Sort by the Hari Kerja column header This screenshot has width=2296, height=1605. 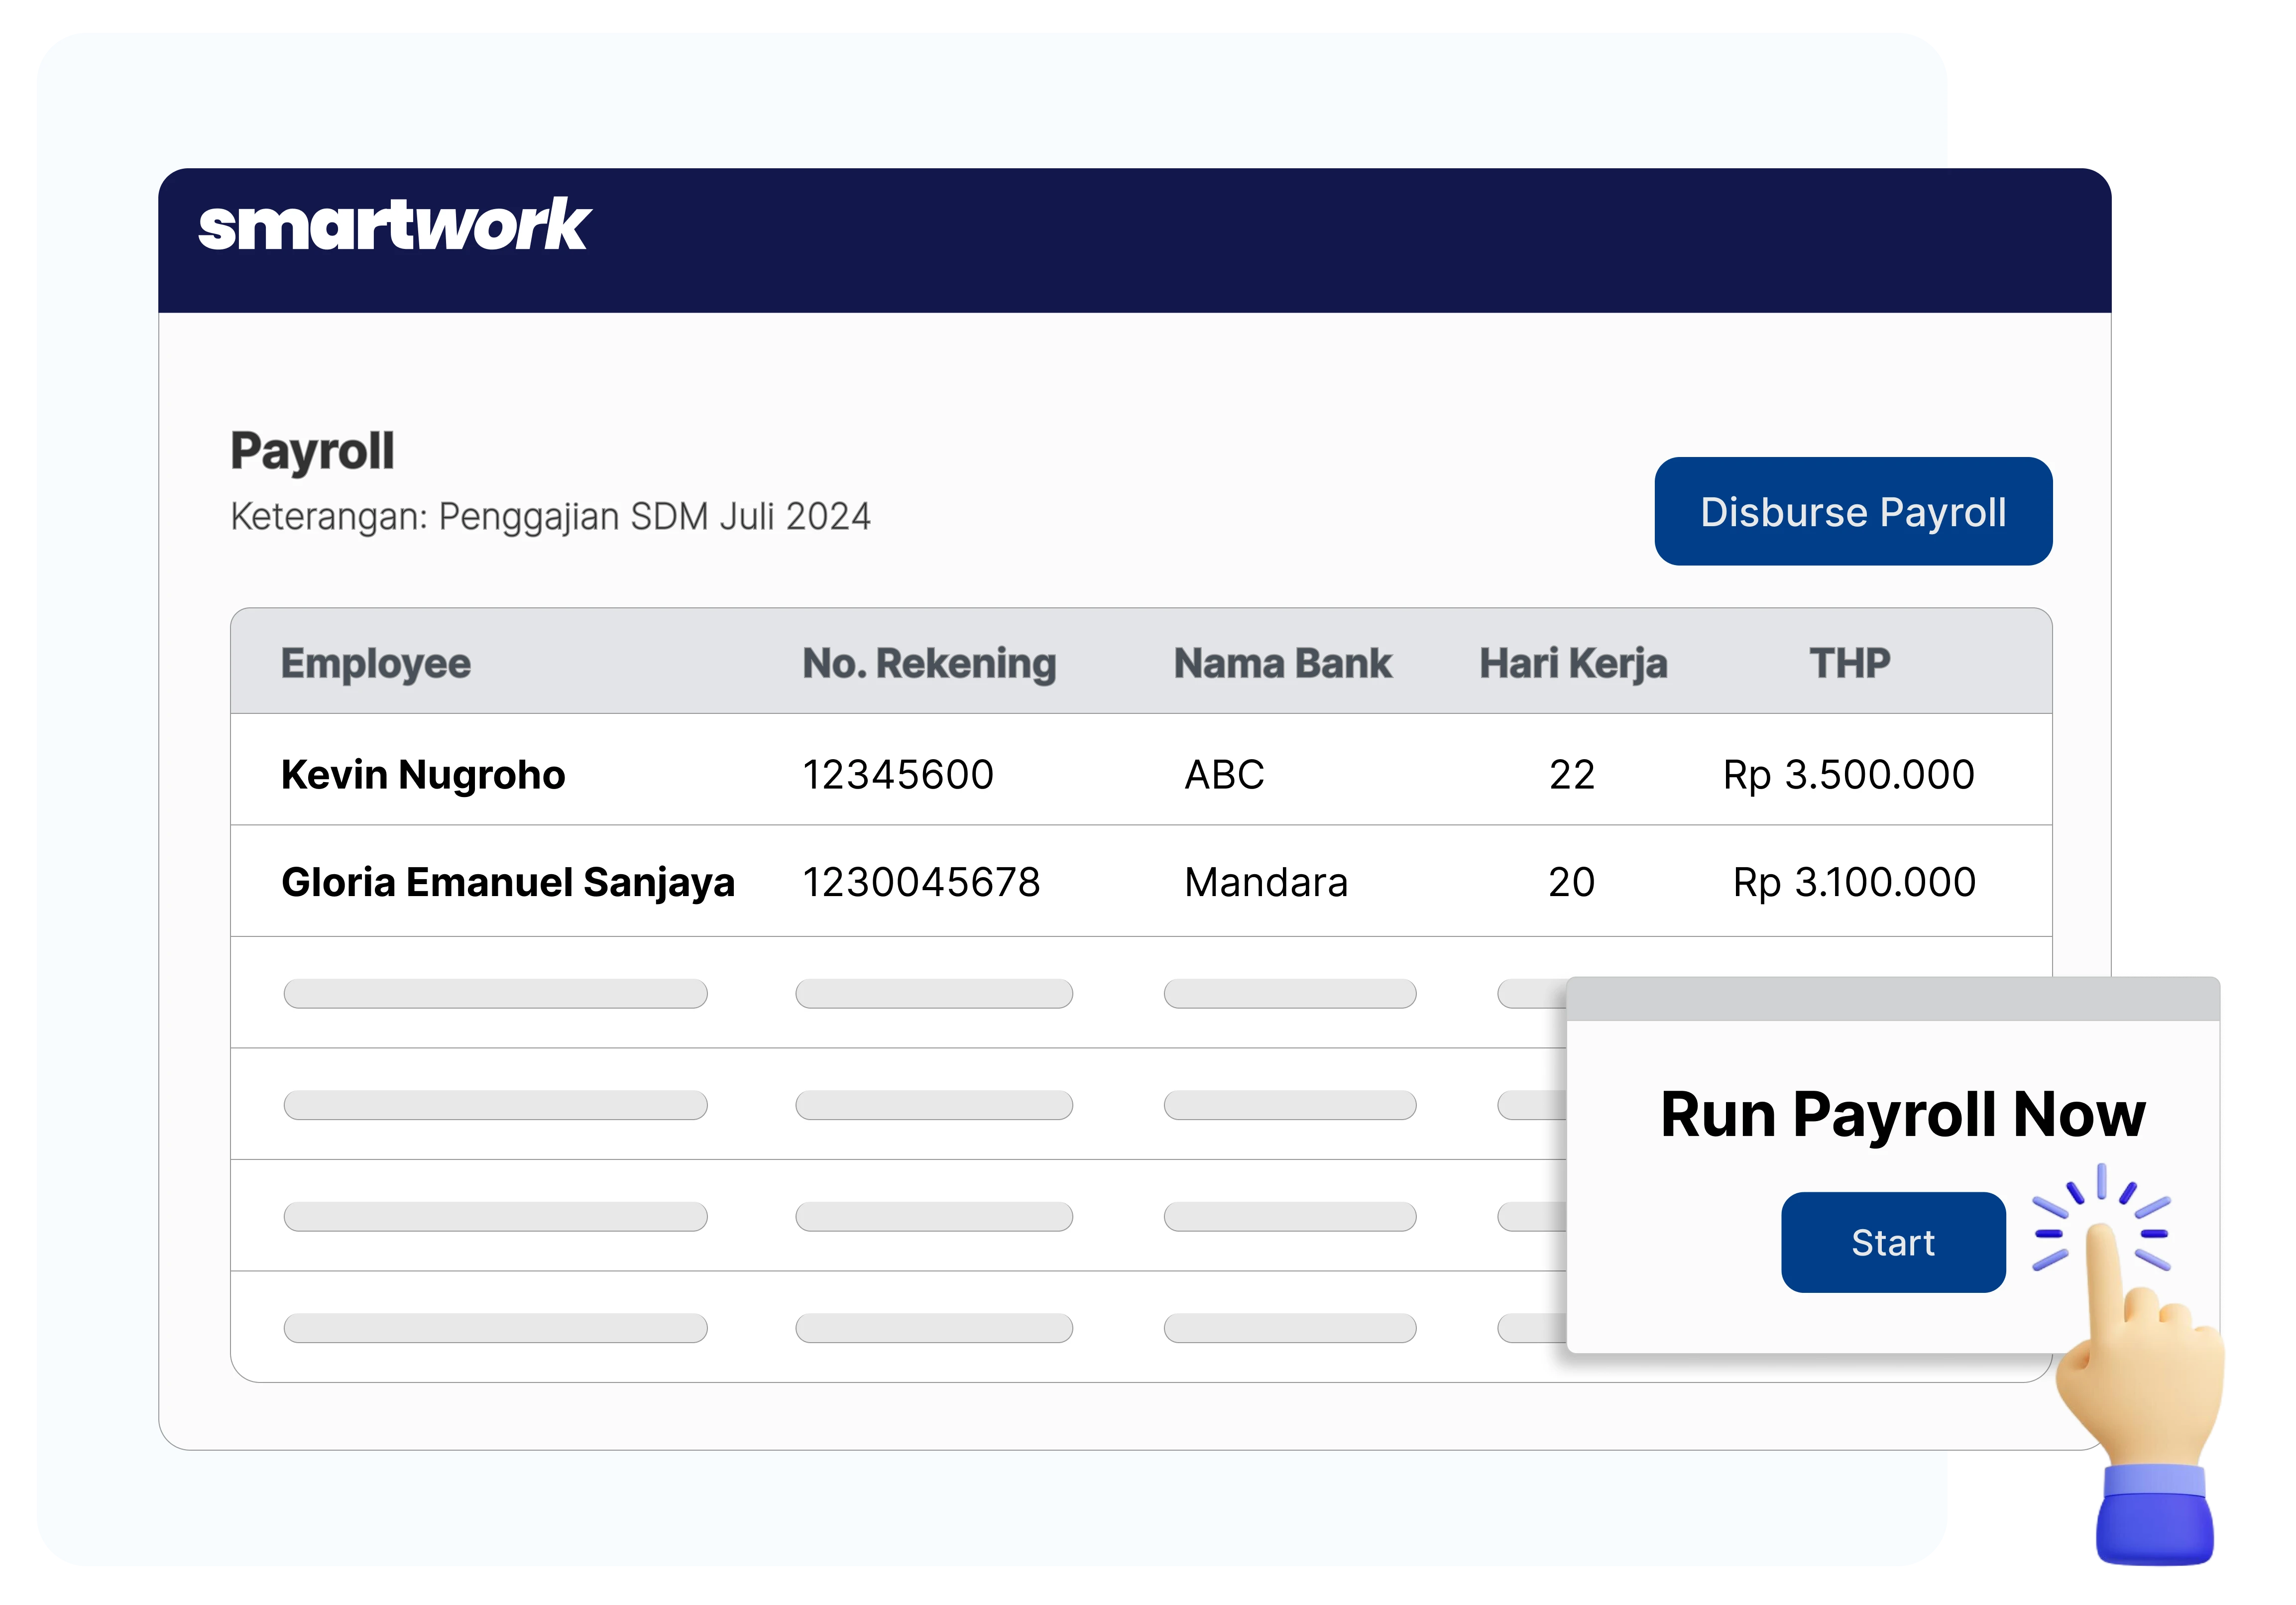pos(1572,662)
